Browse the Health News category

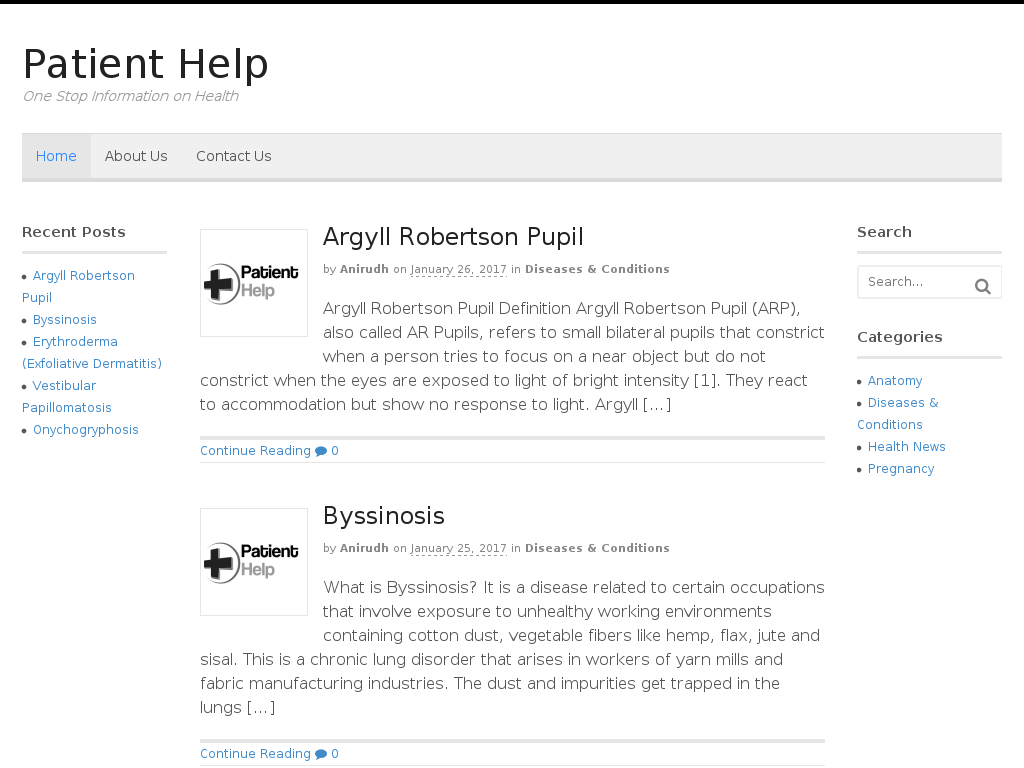(906, 447)
